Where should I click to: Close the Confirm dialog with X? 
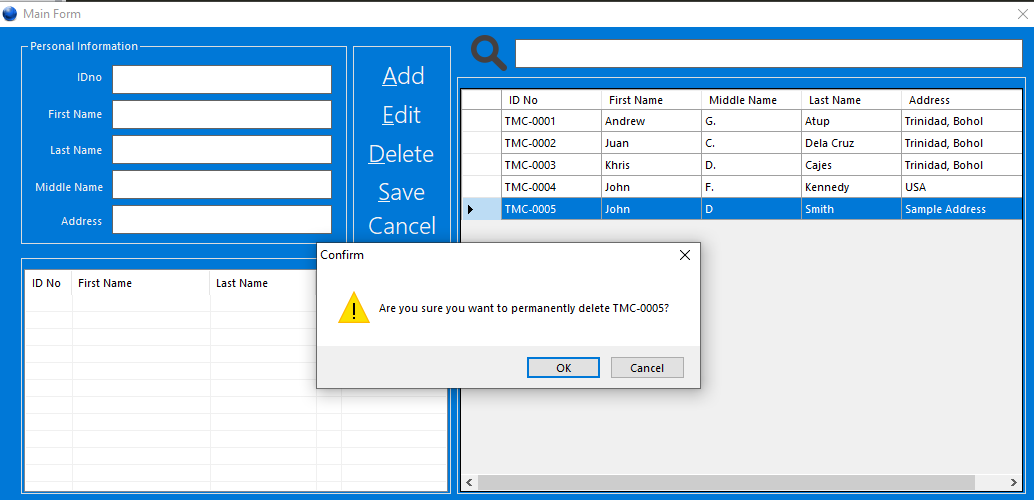(x=684, y=255)
